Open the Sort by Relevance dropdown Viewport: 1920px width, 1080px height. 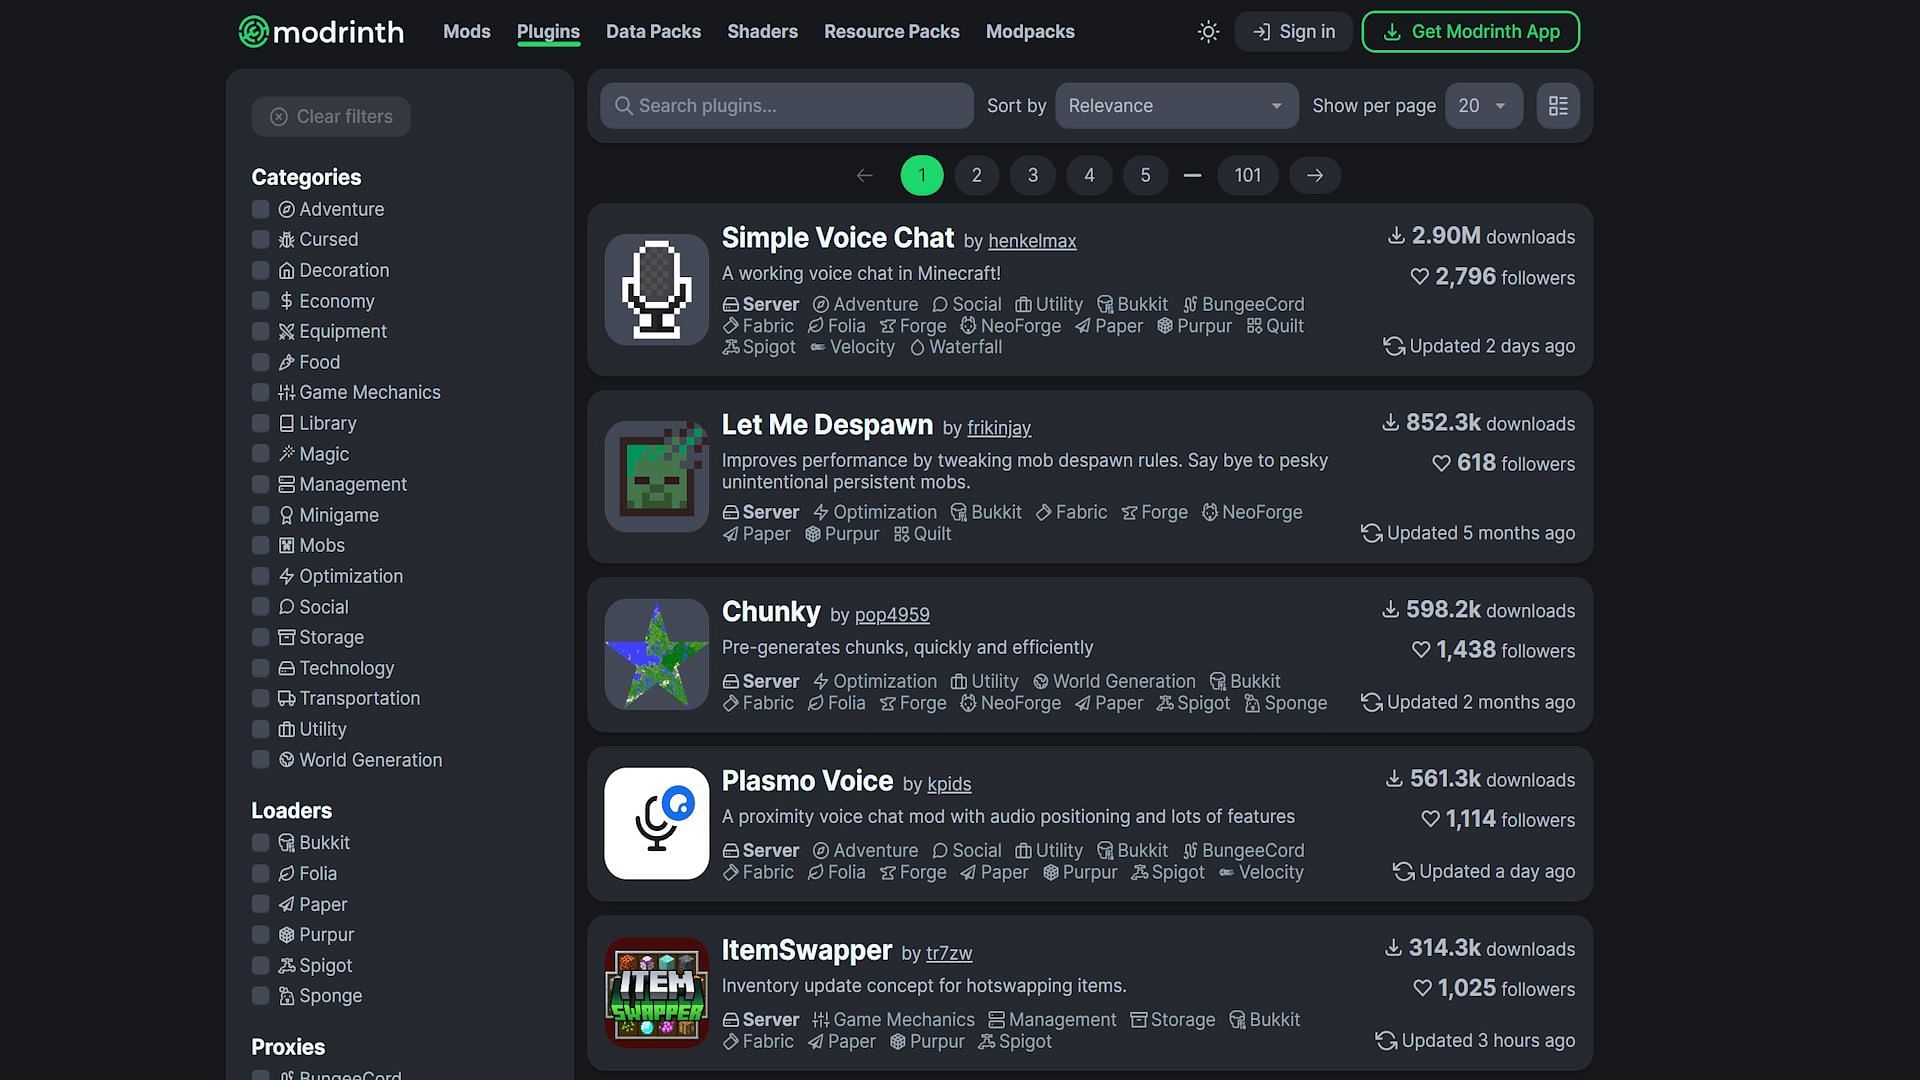(x=1175, y=104)
